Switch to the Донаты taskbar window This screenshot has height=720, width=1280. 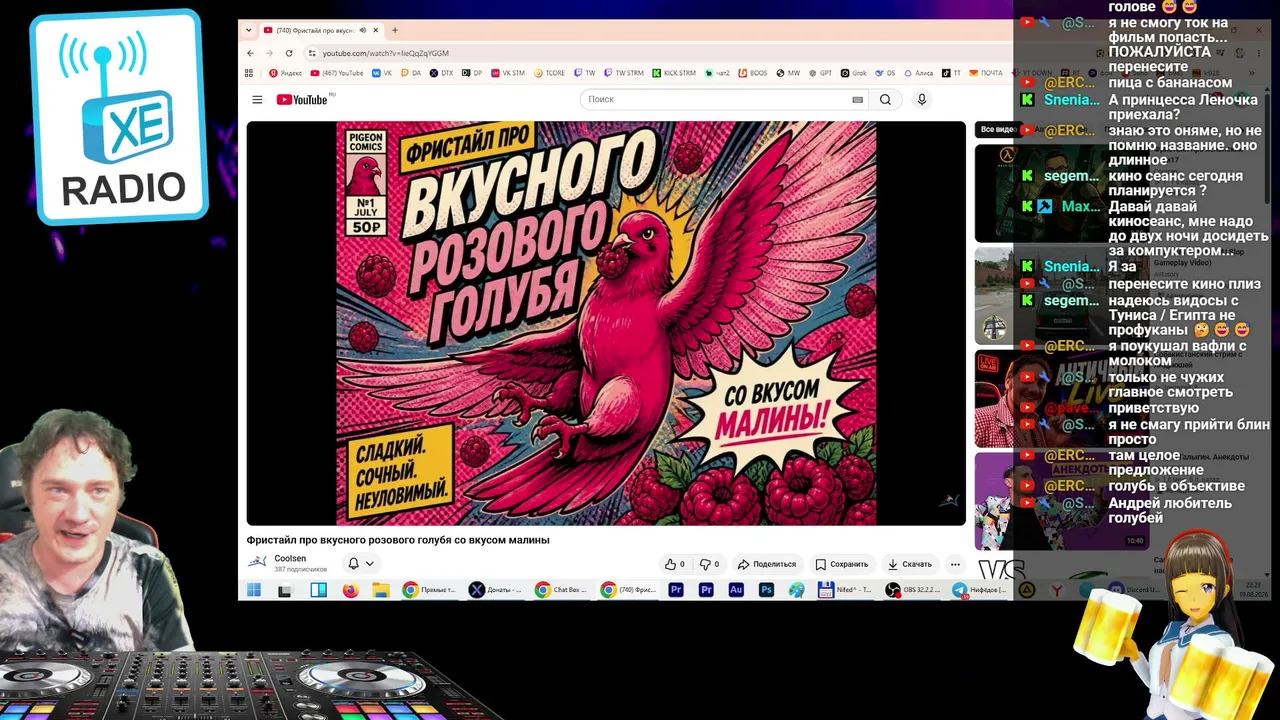(x=496, y=591)
